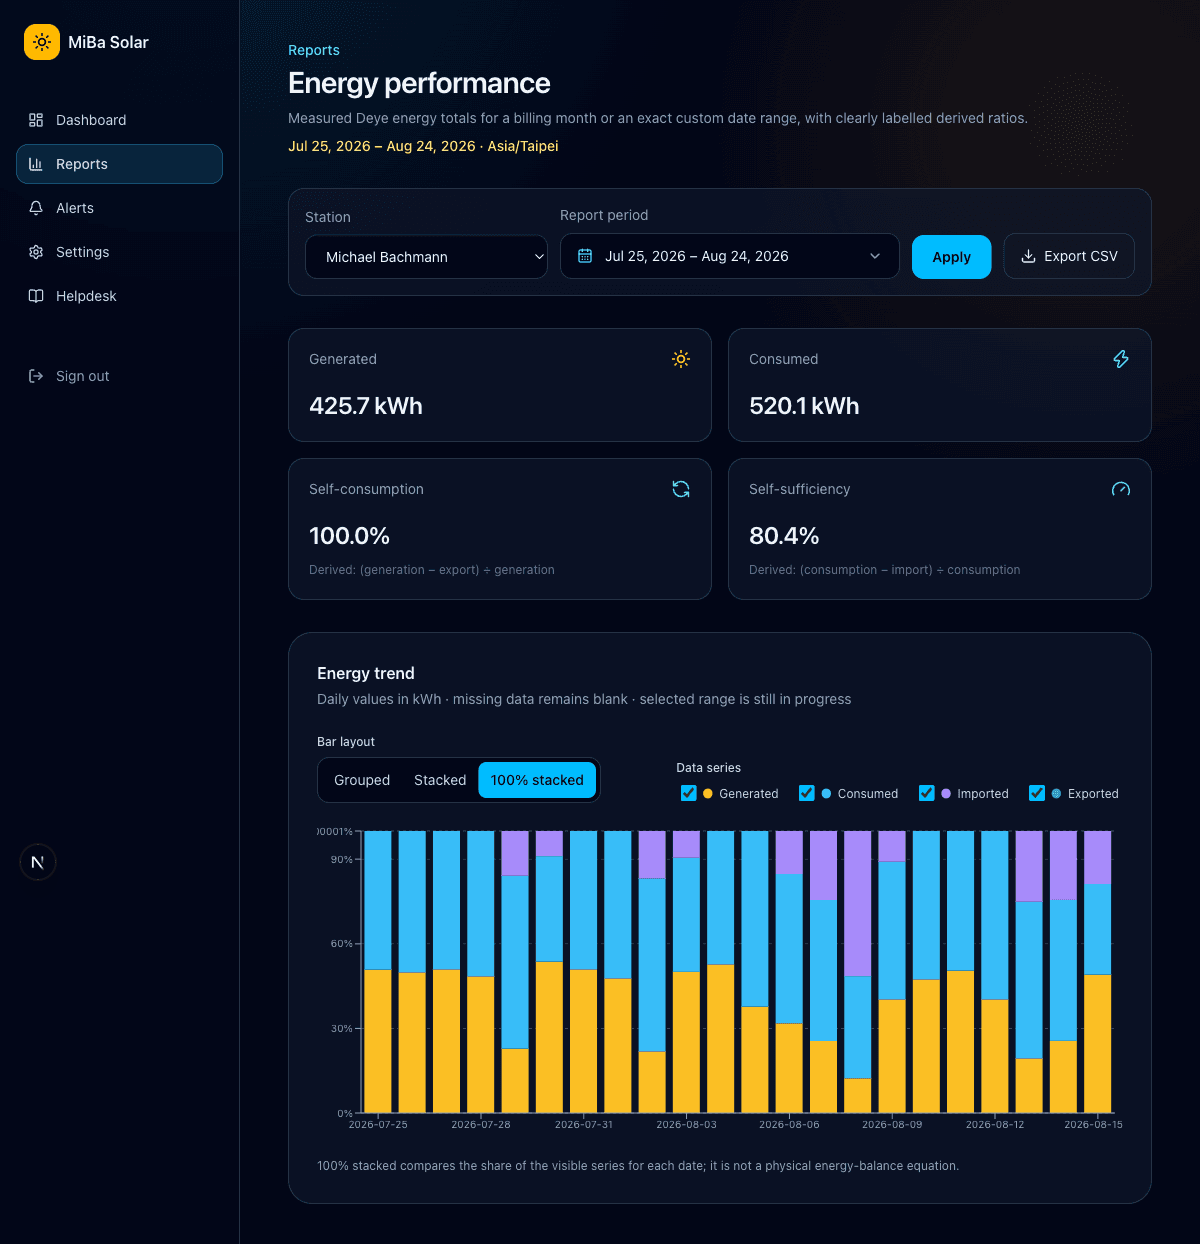Image resolution: width=1200 pixels, height=1244 pixels.
Task: Select the Reports sidebar item
Action: point(119,164)
